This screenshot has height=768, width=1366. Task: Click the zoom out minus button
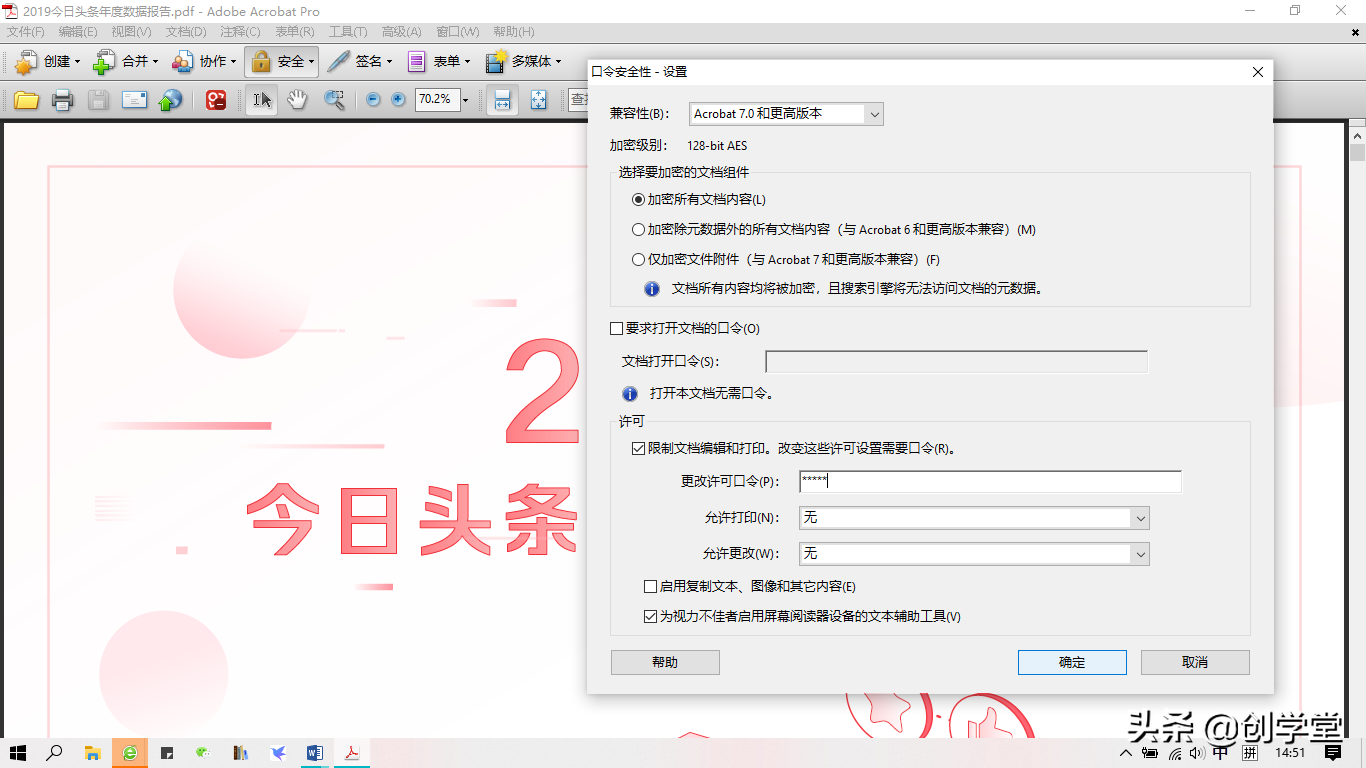[x=374, y=100]
